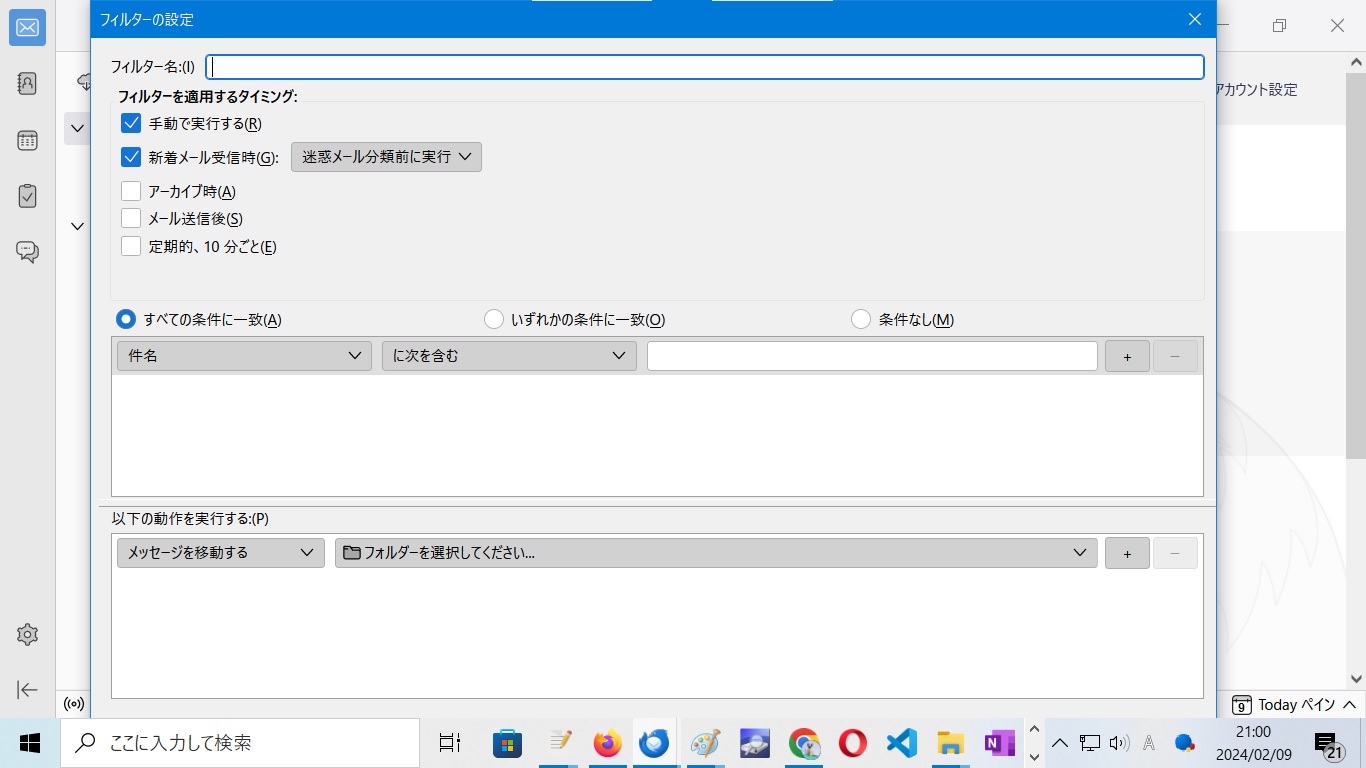
Task: Enable the メール送信後 checkbox
Action: click(131, 218)
